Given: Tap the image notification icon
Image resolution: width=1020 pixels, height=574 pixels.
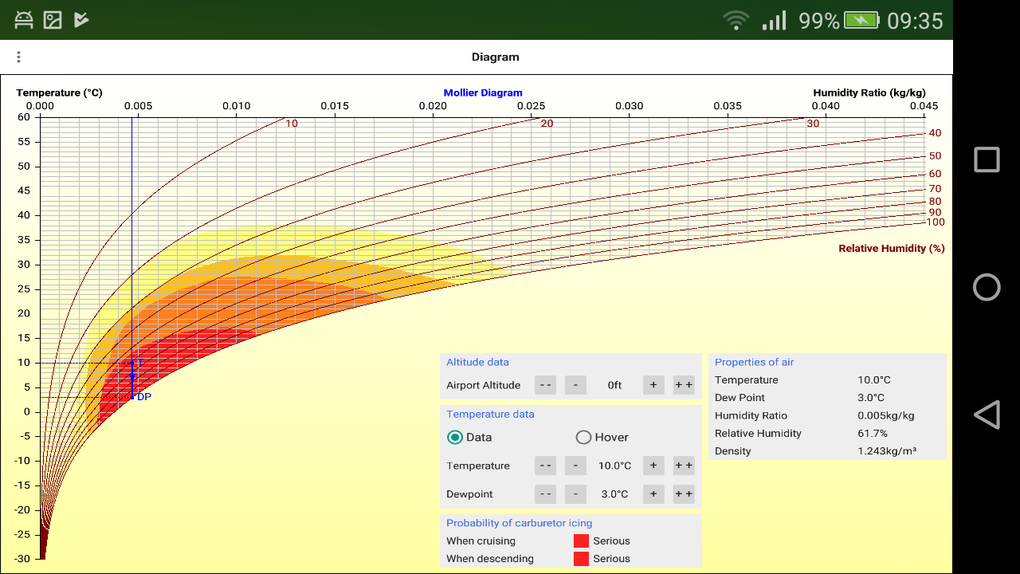Looking at the screenshot, I should click(53, 20).
